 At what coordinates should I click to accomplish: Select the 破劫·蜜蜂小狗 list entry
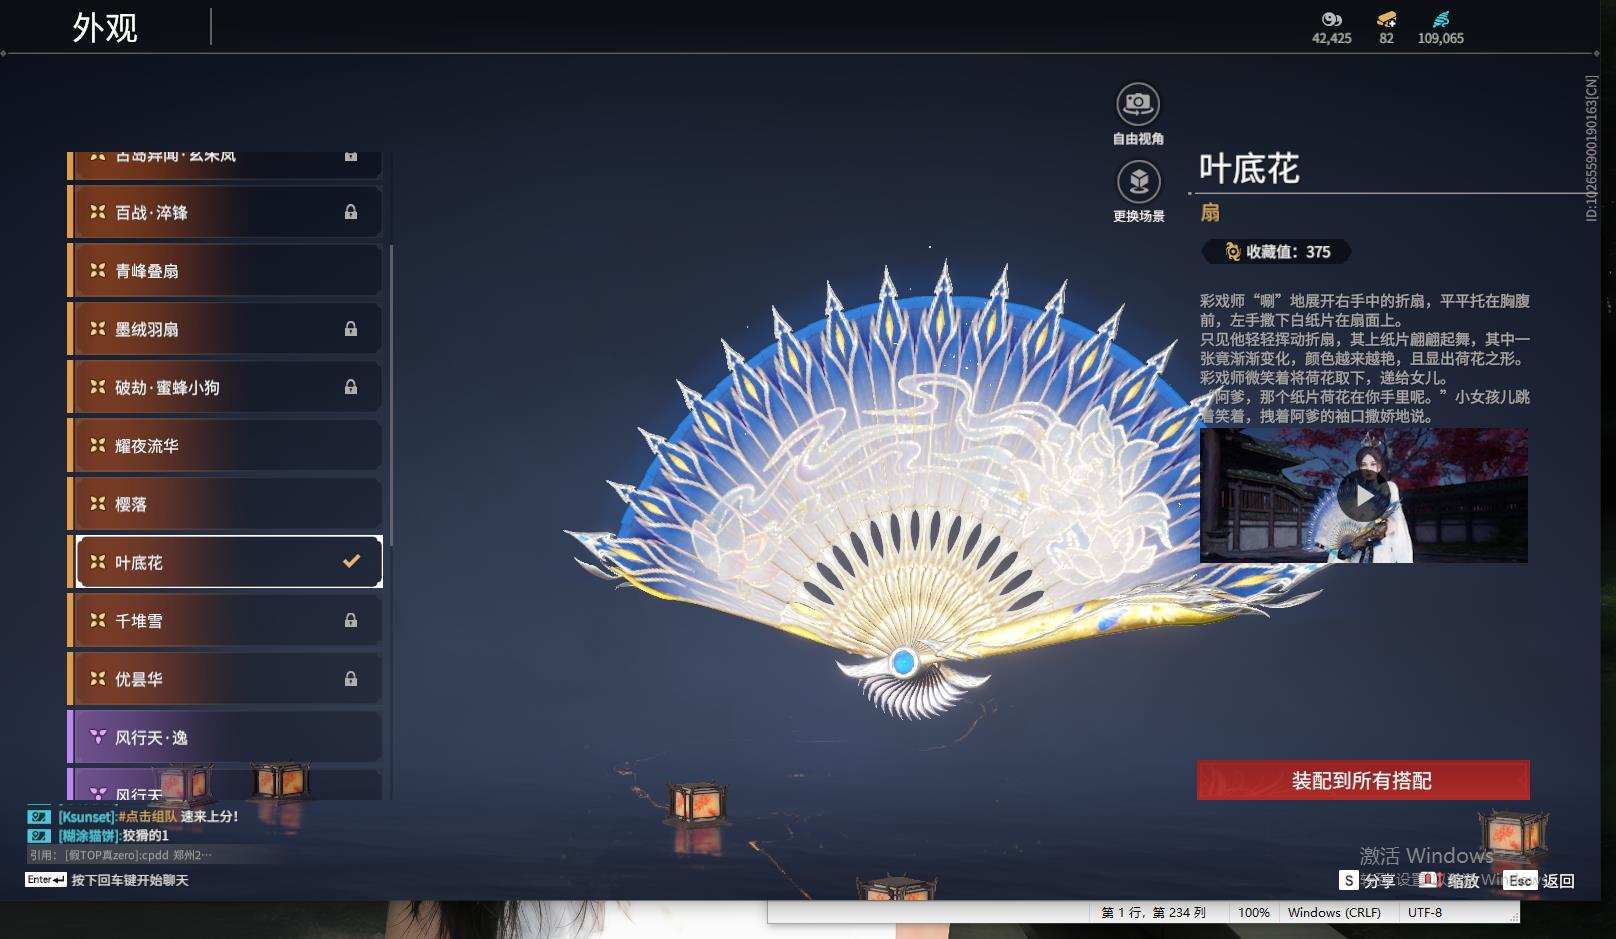(225, 387)
